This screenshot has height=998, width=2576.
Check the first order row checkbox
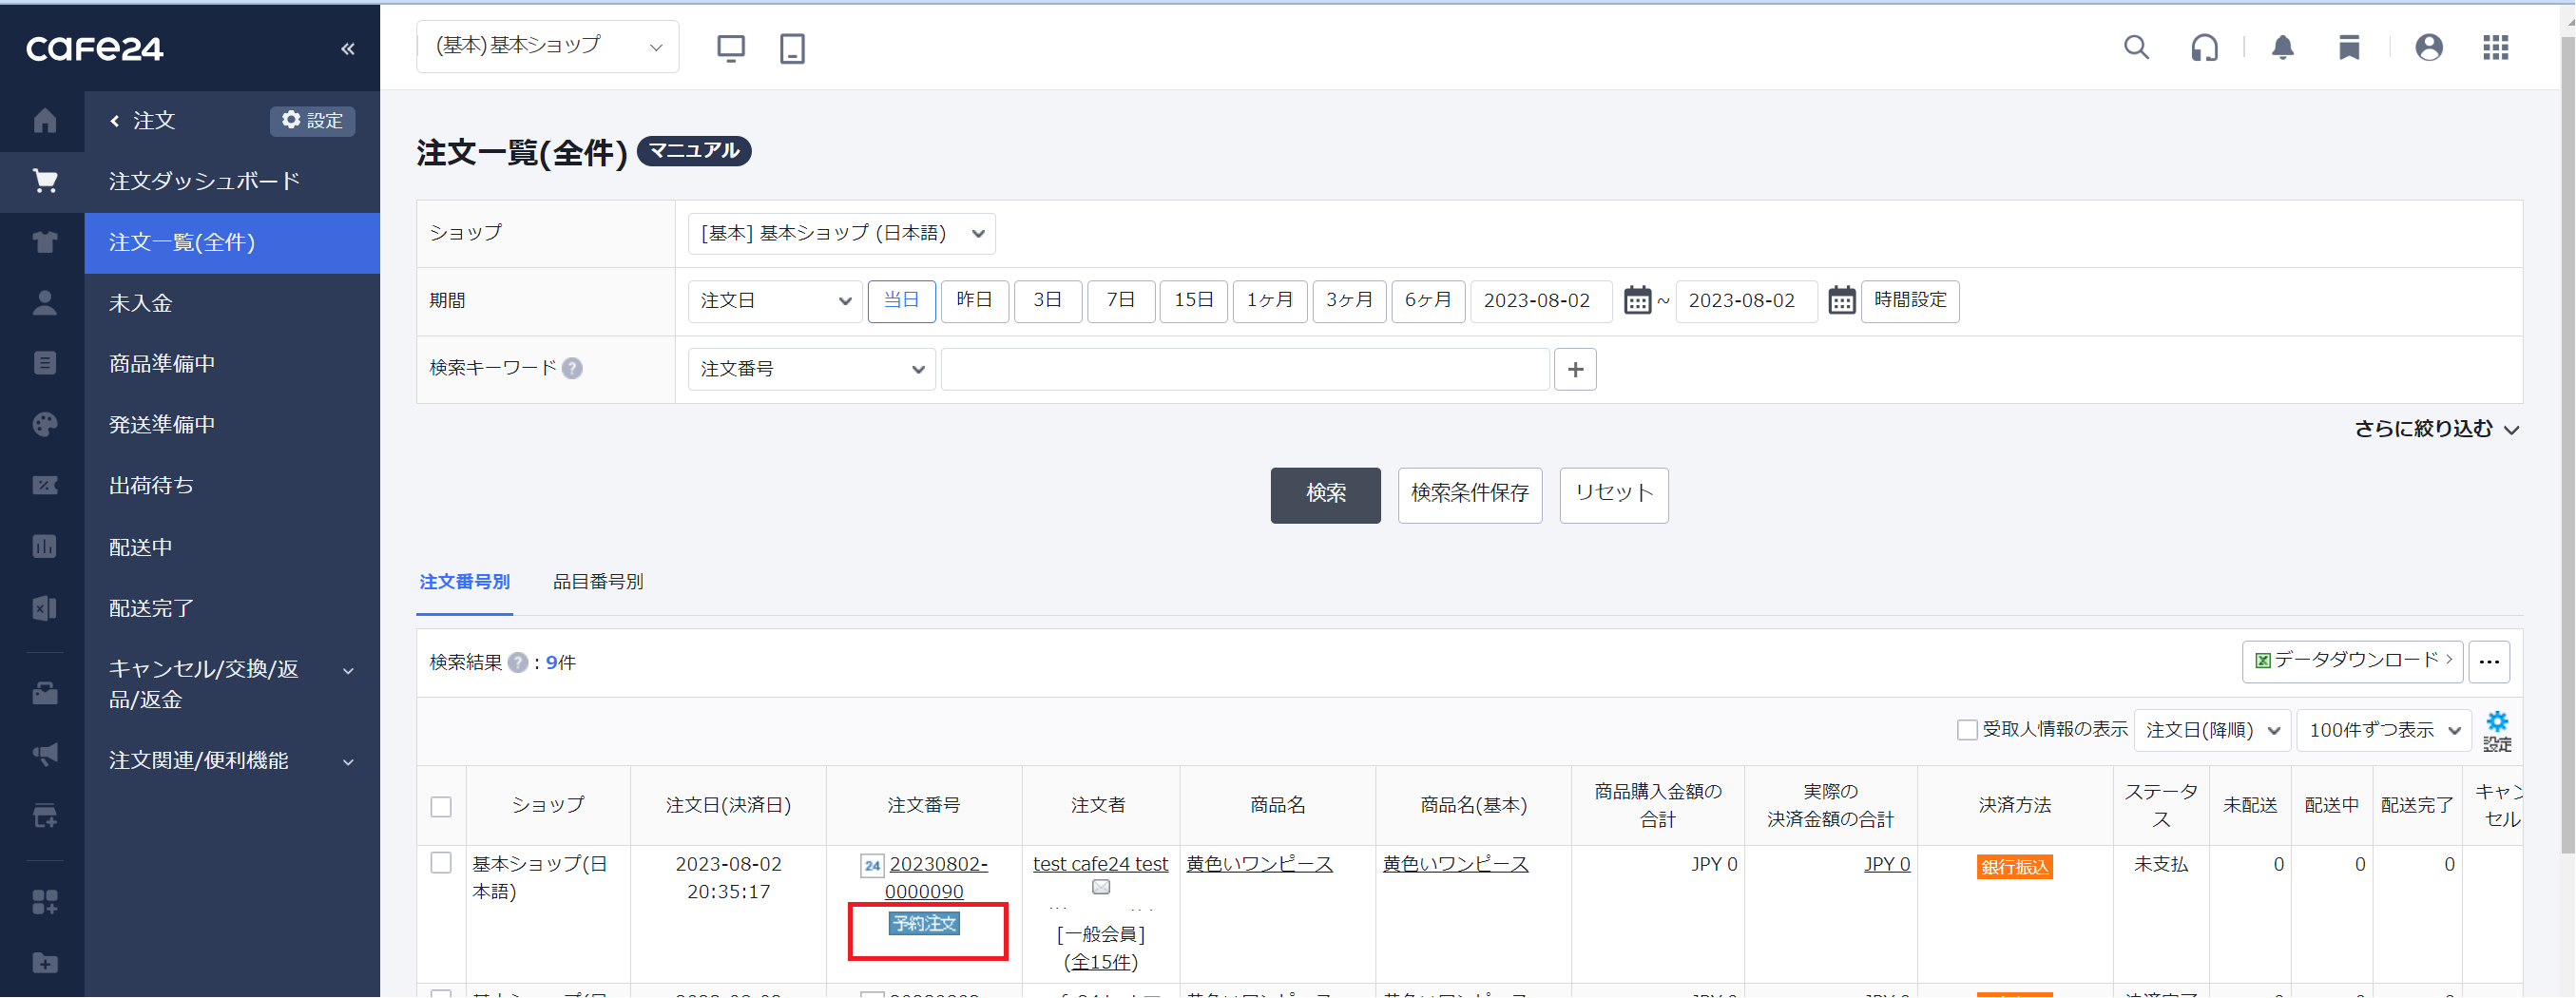pos(441,863)
